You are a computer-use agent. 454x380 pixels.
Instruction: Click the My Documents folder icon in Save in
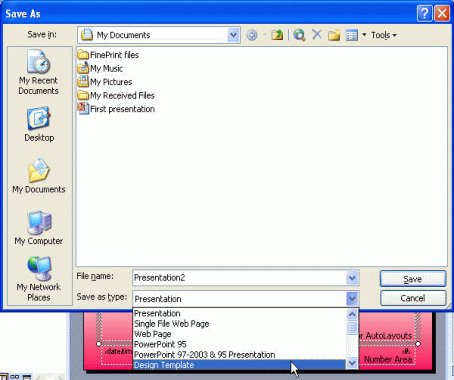87,35
